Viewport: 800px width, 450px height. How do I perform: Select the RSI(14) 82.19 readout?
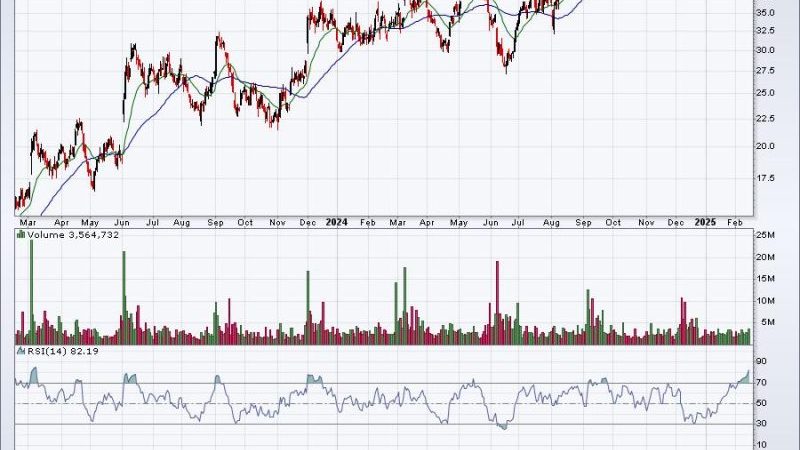click(x=63, y=351)
